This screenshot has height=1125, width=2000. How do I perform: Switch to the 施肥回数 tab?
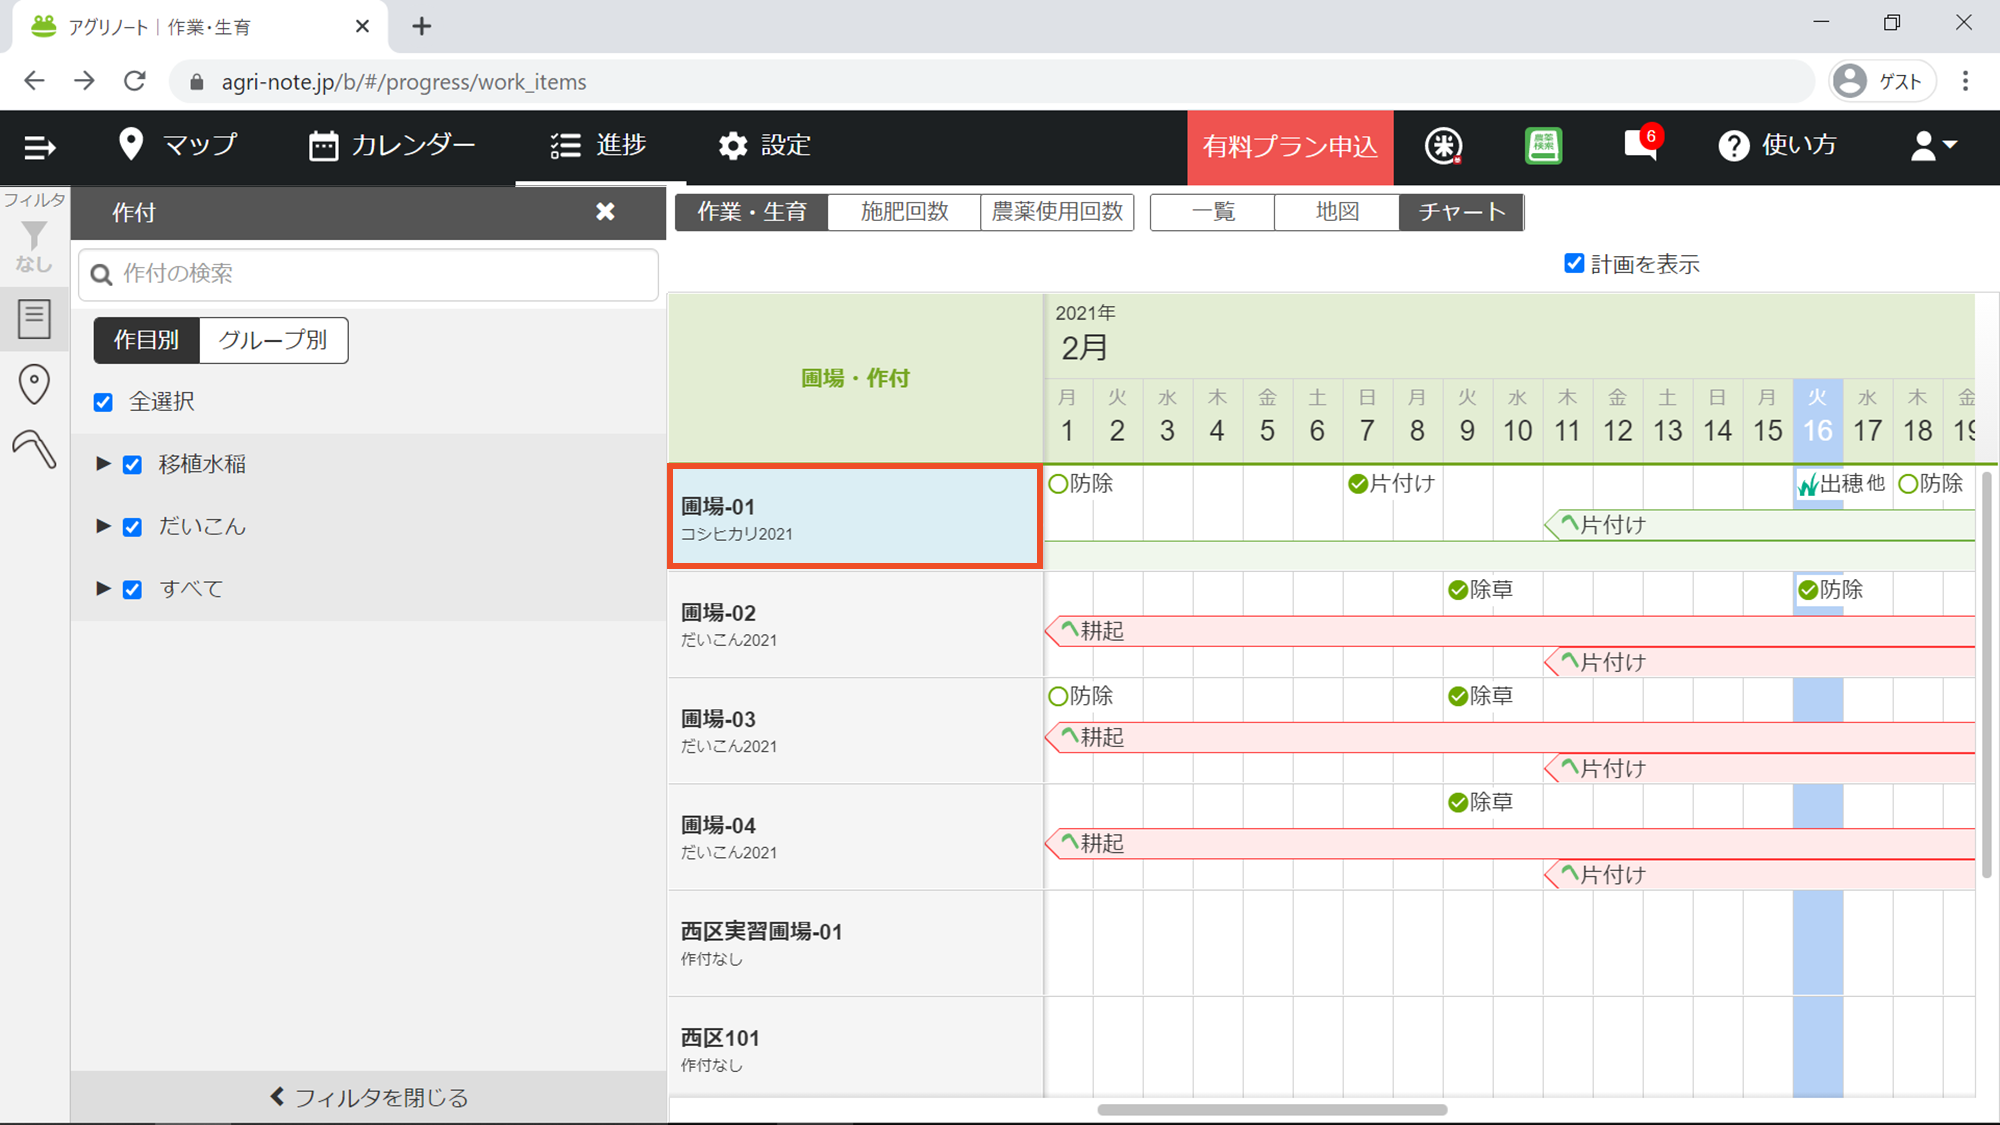coord(904,212)
